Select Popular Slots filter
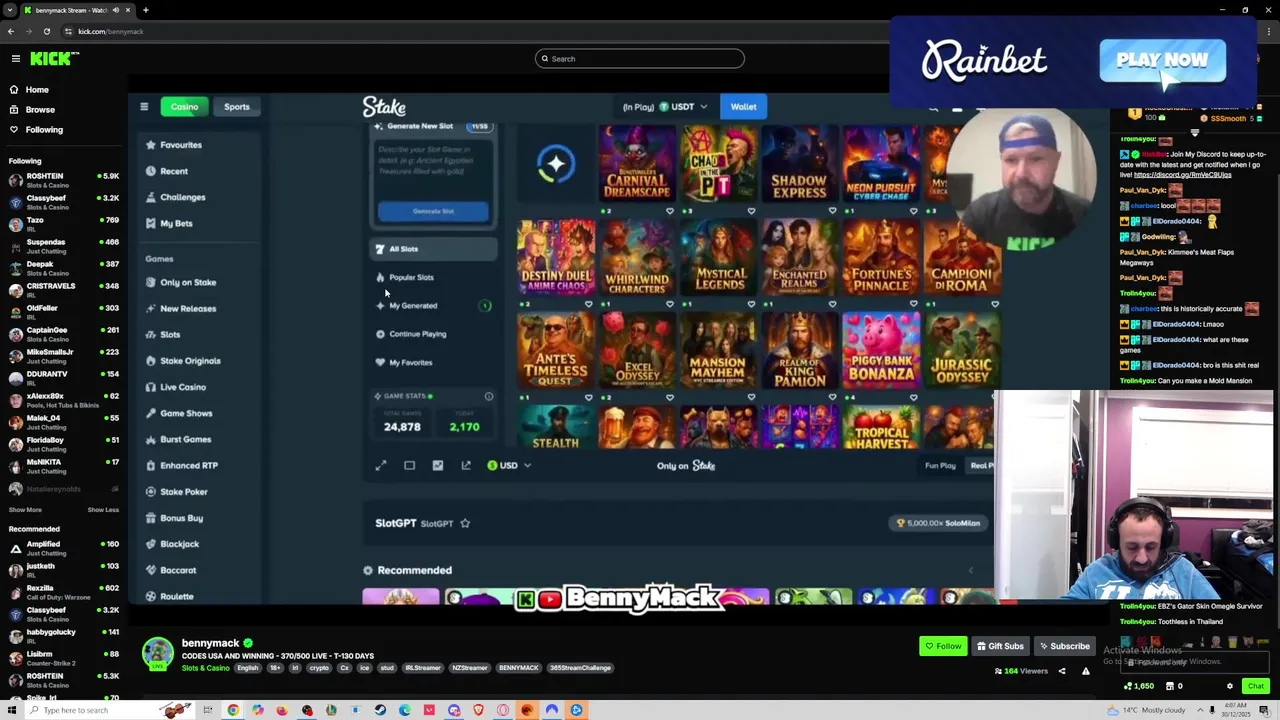 point(434,277)
